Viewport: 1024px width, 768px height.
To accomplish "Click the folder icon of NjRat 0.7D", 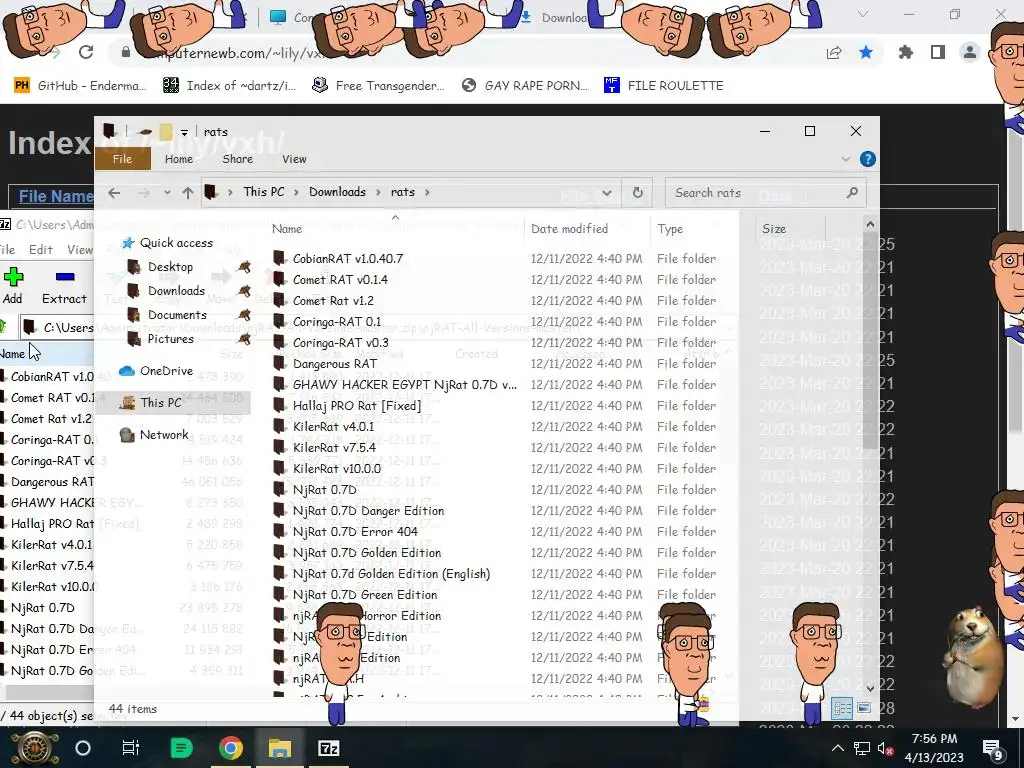I will point(280,489).
